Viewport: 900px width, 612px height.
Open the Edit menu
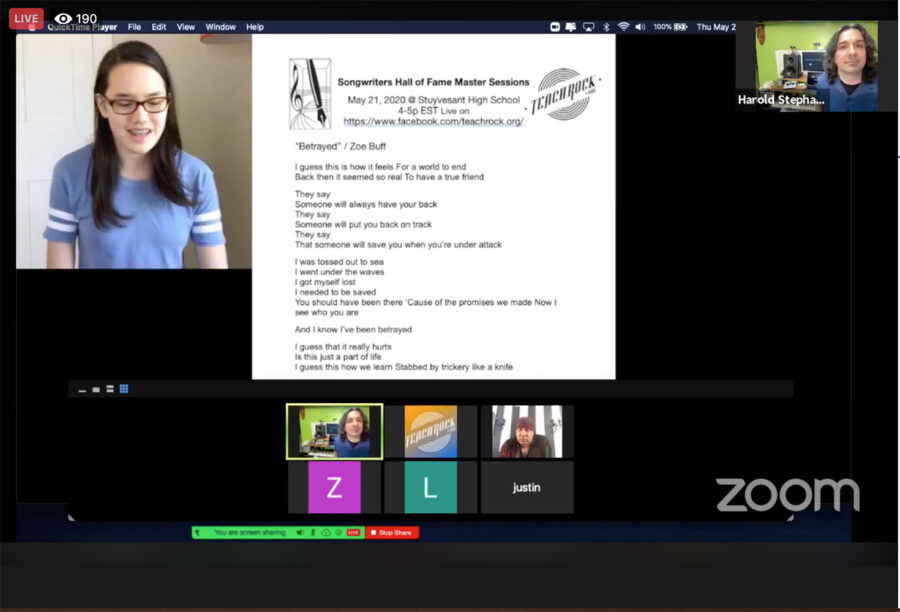[159, 27]
